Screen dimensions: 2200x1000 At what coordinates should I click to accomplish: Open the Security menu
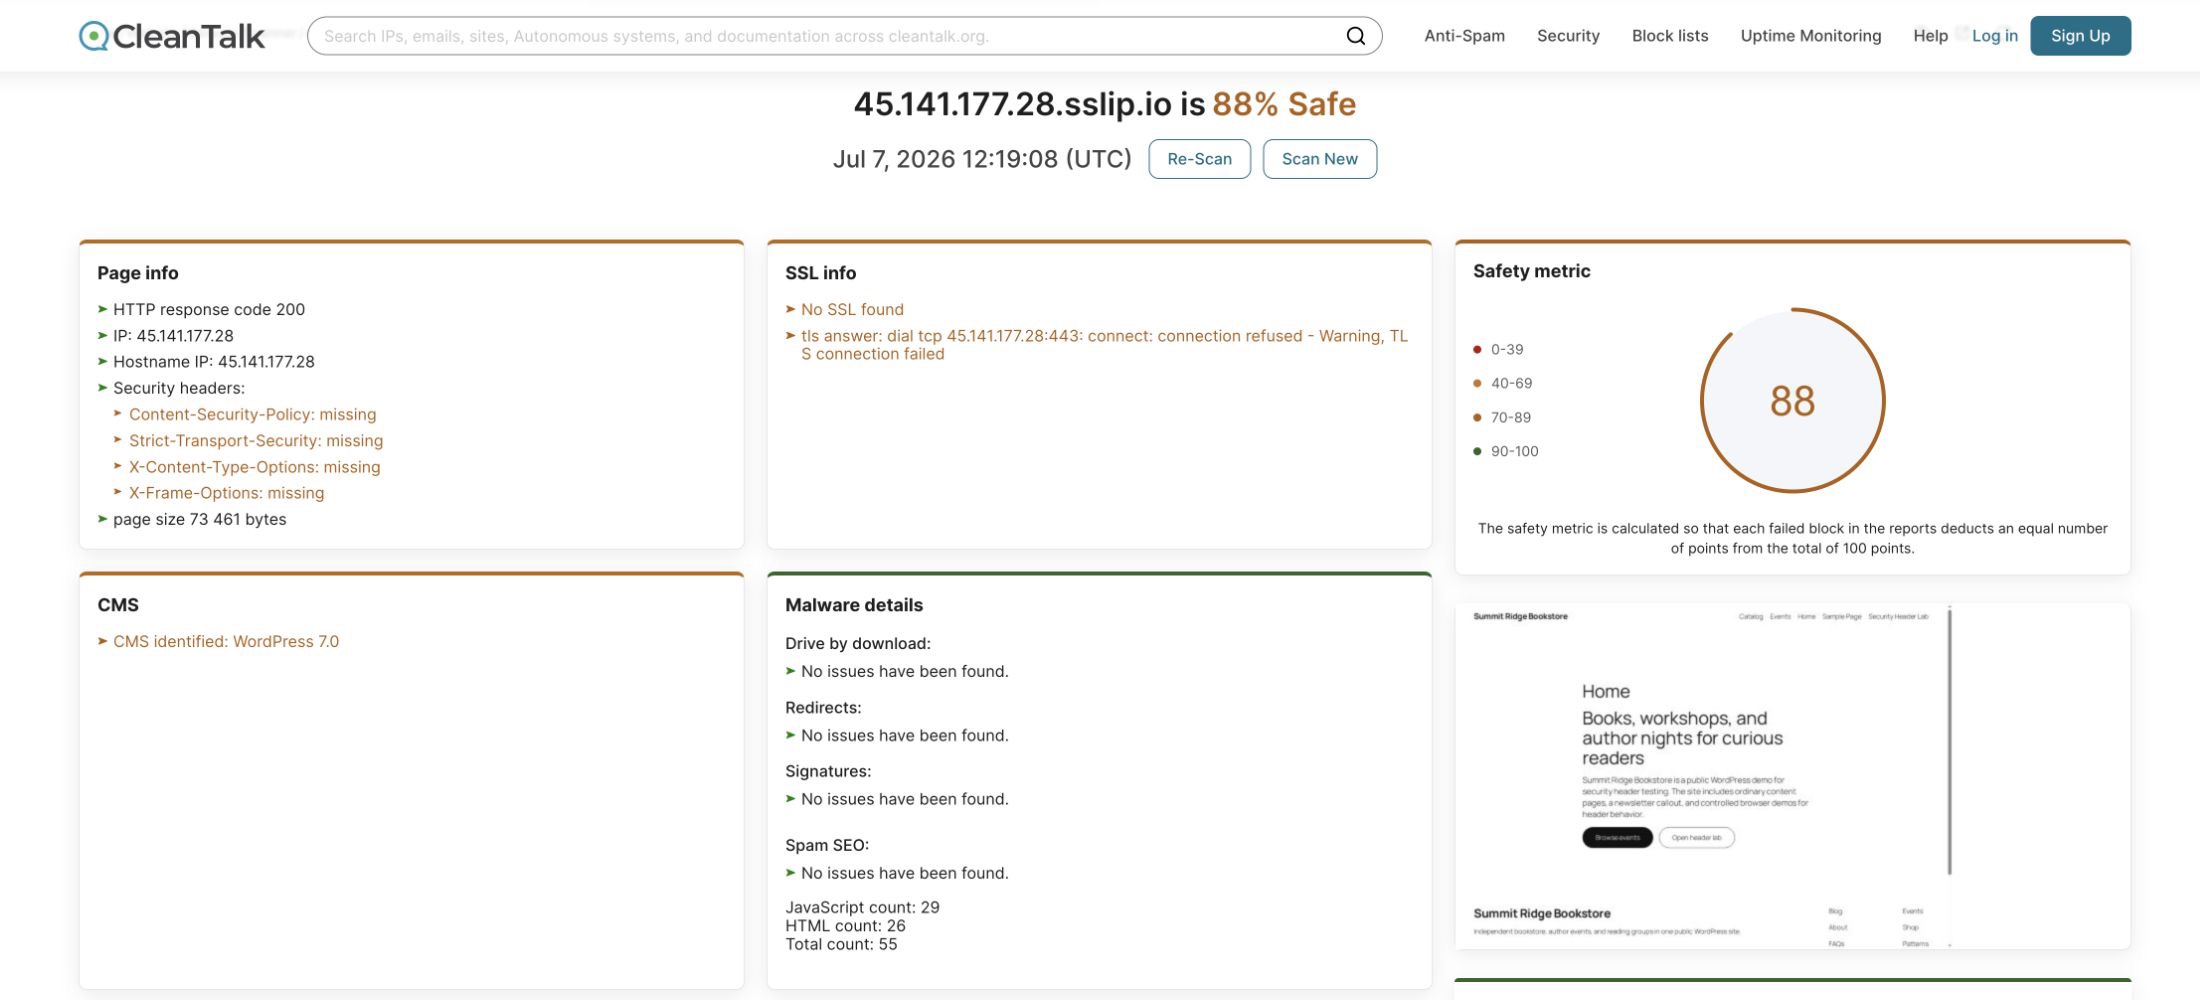(1568, 36)
